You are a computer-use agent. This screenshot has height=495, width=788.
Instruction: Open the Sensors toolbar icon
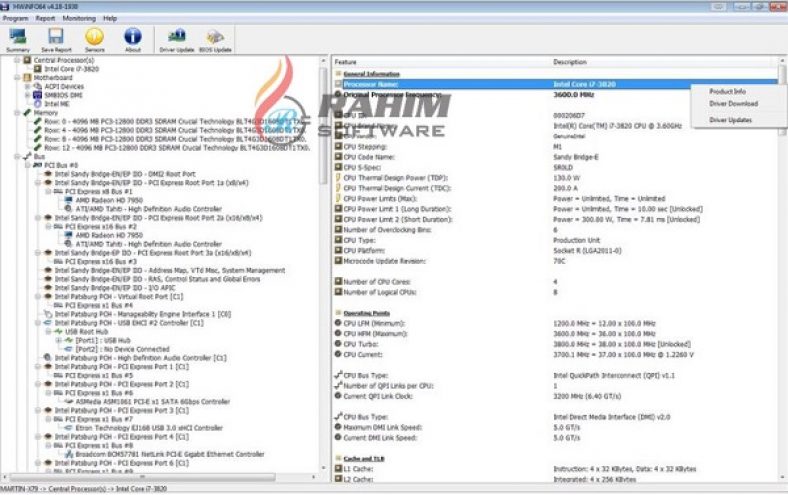coord(95,37)
